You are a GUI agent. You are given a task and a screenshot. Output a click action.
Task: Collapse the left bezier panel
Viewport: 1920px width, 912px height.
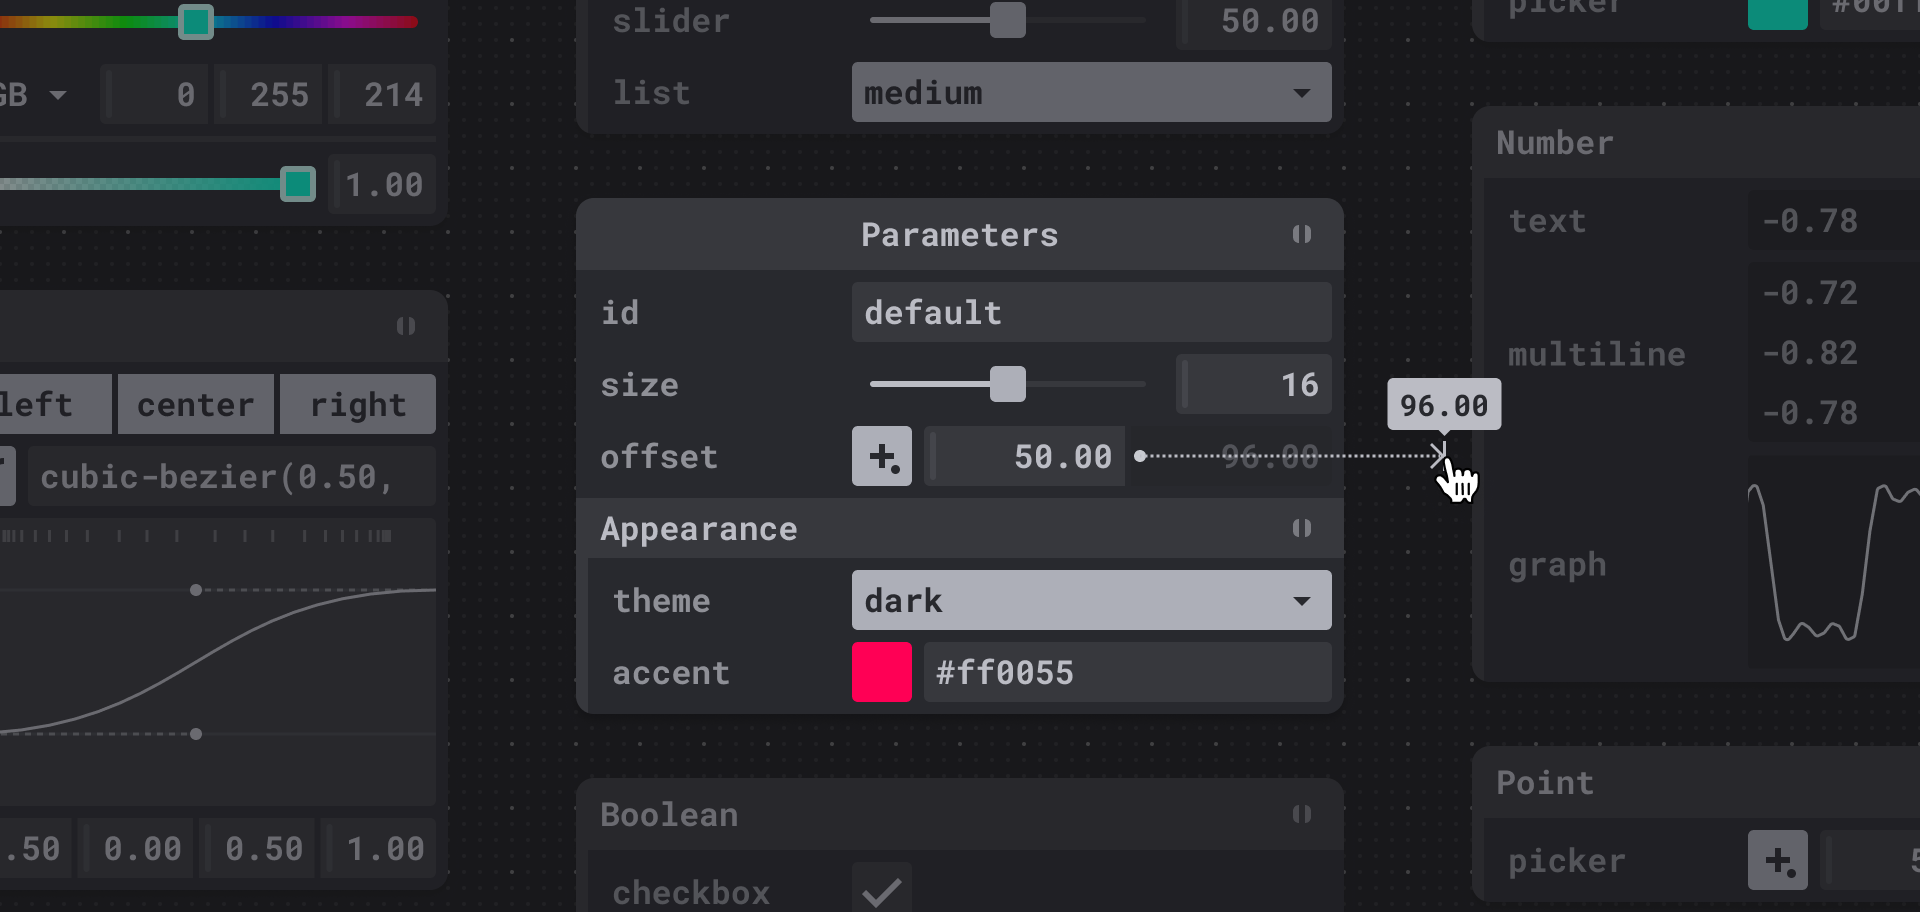(x=405, y=327)
